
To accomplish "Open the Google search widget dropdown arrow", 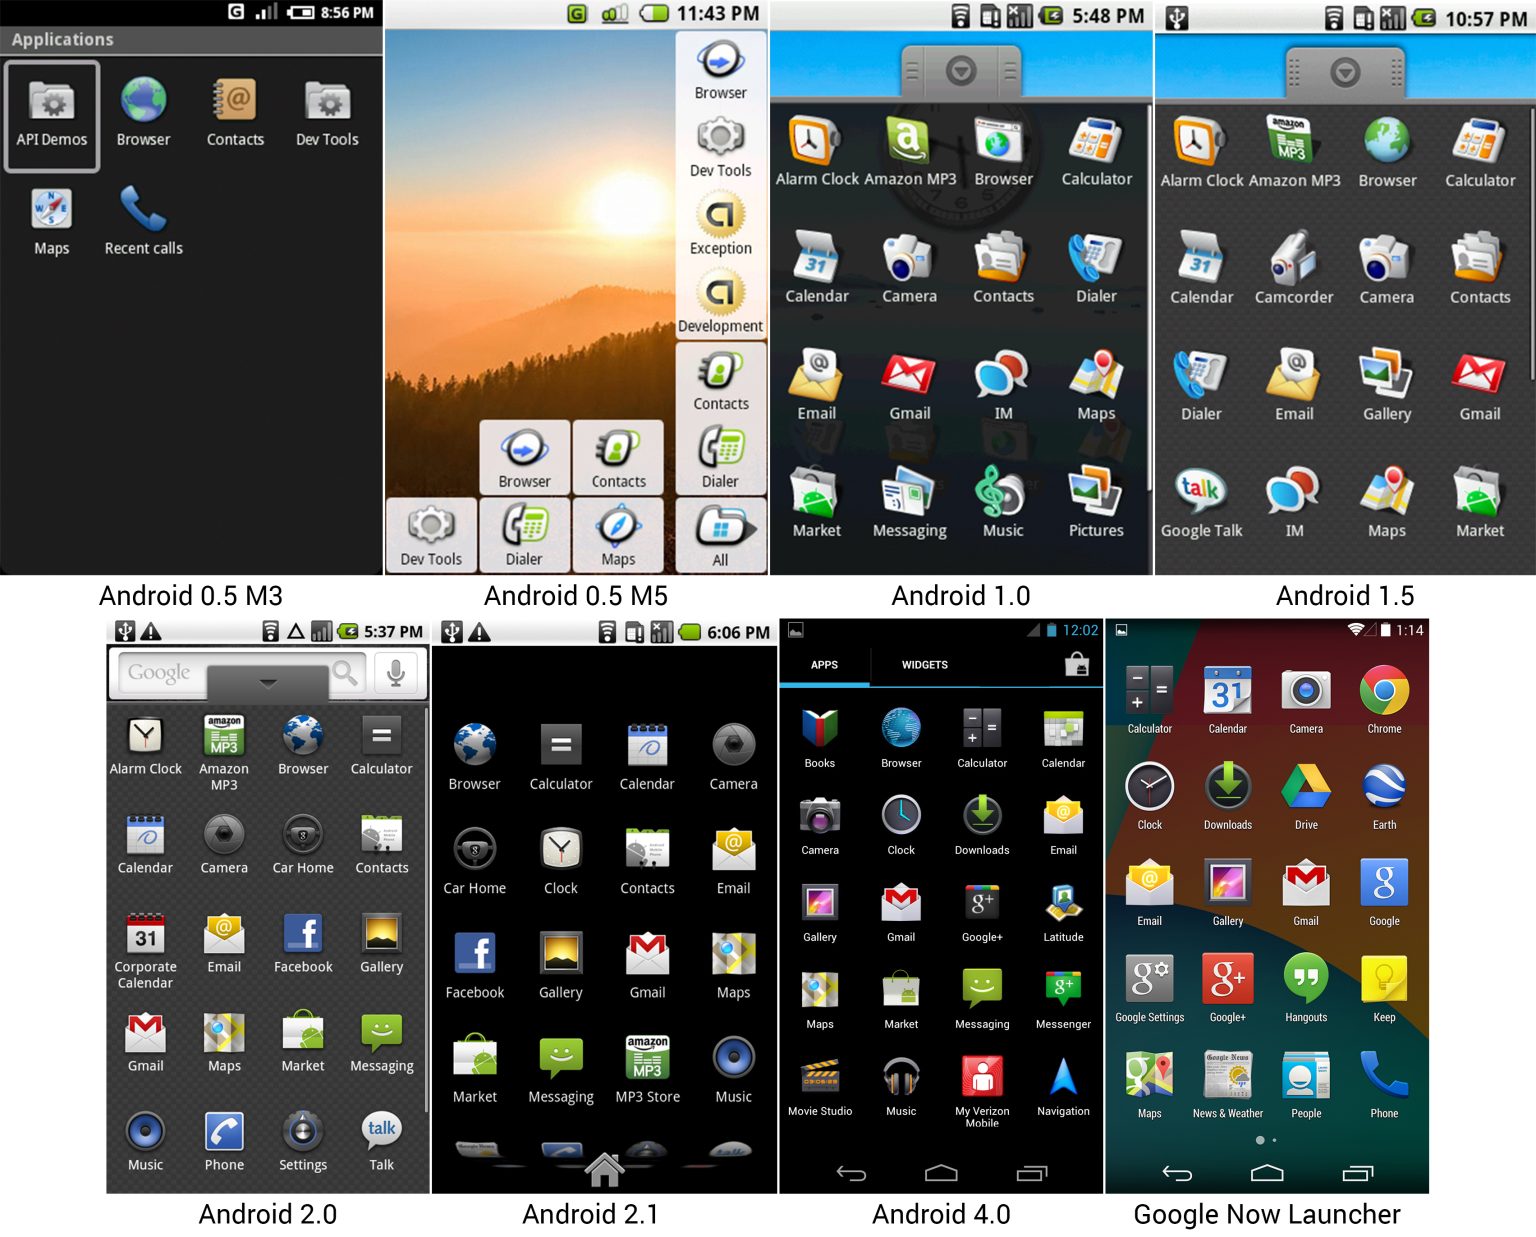I will (x=267, y=684).
